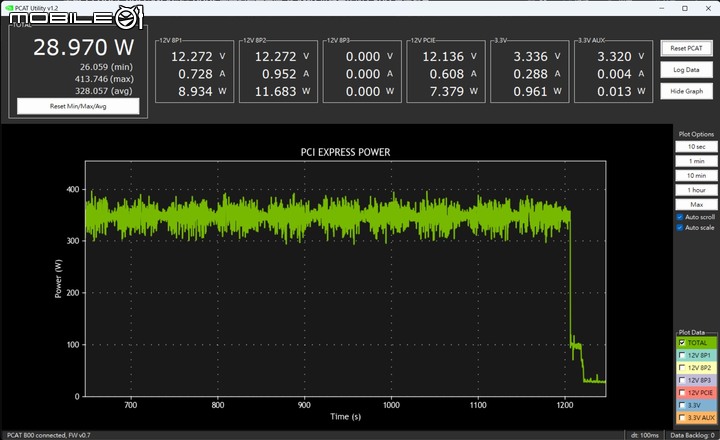This screenshot has height=440, width=720.
Task: Click the PCAT Utility app icon in title bar
Action: point(9,8)
